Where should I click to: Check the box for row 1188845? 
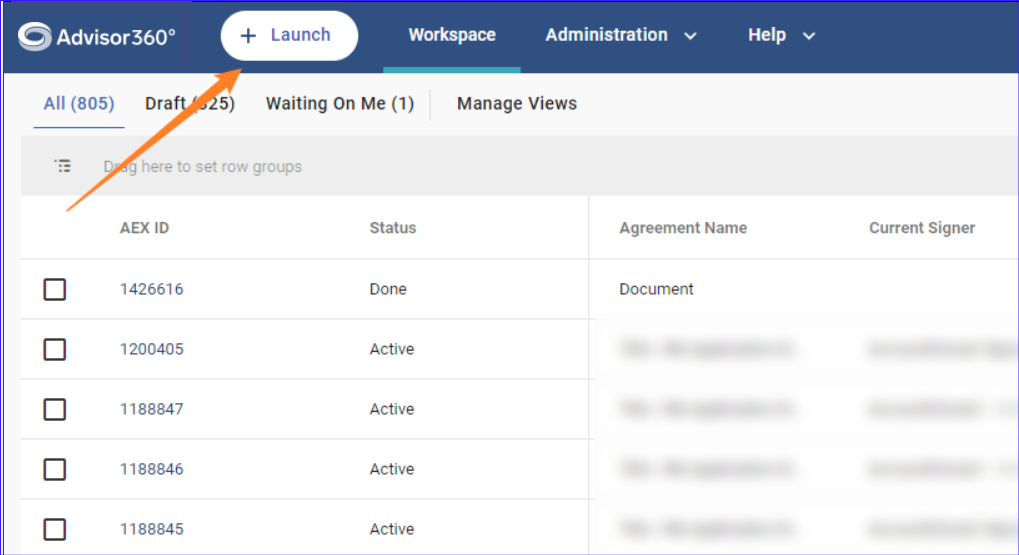[55, 529]
